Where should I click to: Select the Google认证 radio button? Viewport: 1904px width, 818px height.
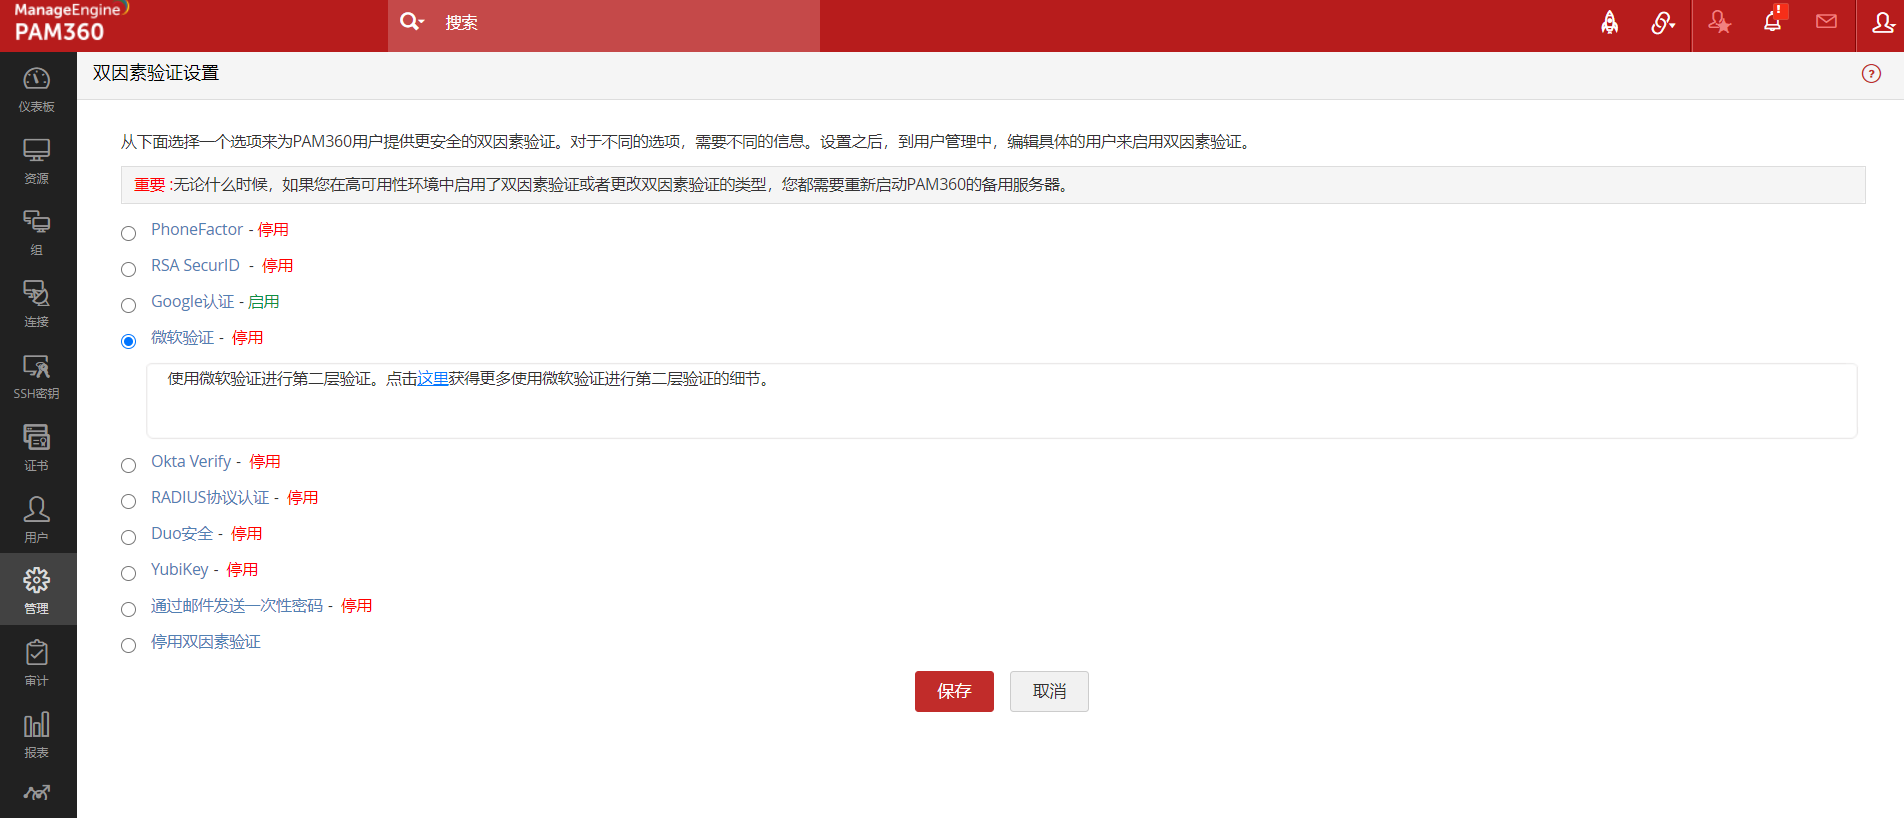coord(128,305)
